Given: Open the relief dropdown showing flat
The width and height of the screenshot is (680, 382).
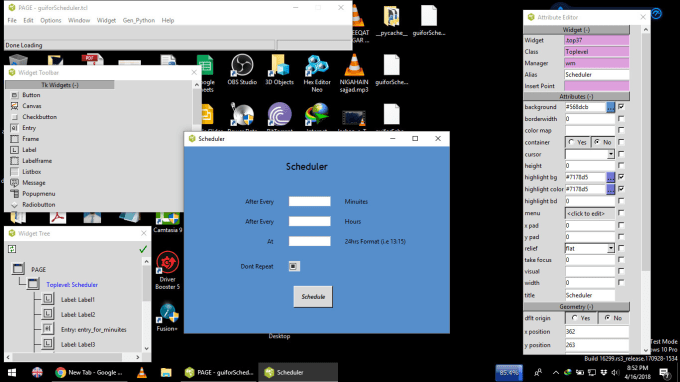Looking at the screenshot, I should point(611,248).
